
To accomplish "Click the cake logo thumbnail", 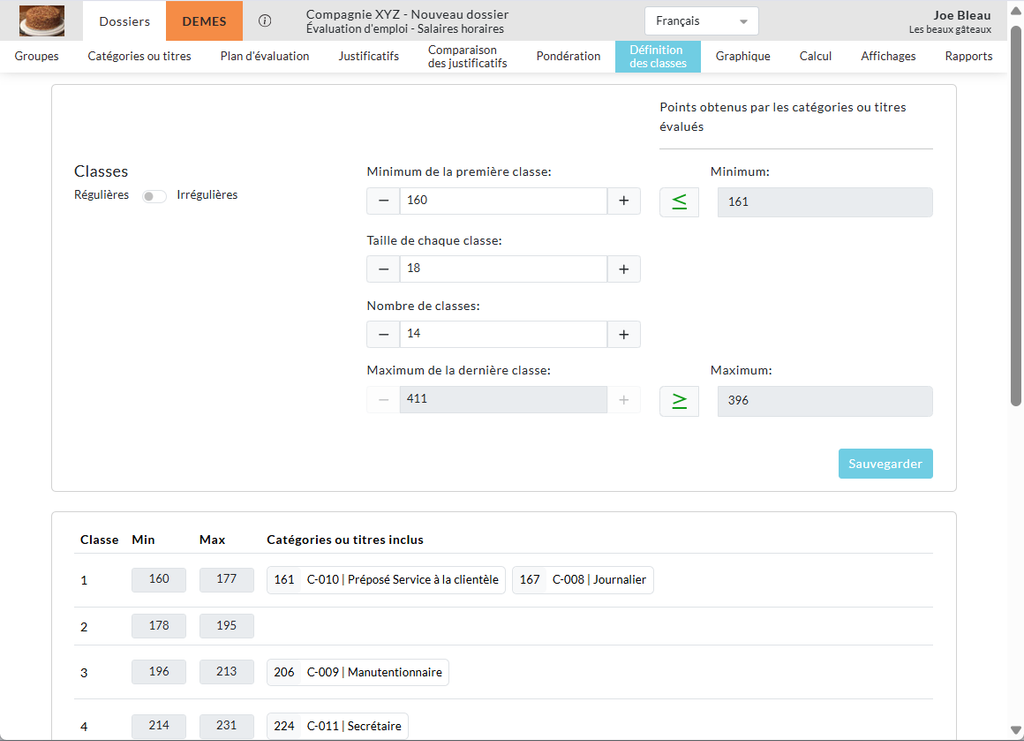I will 42,20.
